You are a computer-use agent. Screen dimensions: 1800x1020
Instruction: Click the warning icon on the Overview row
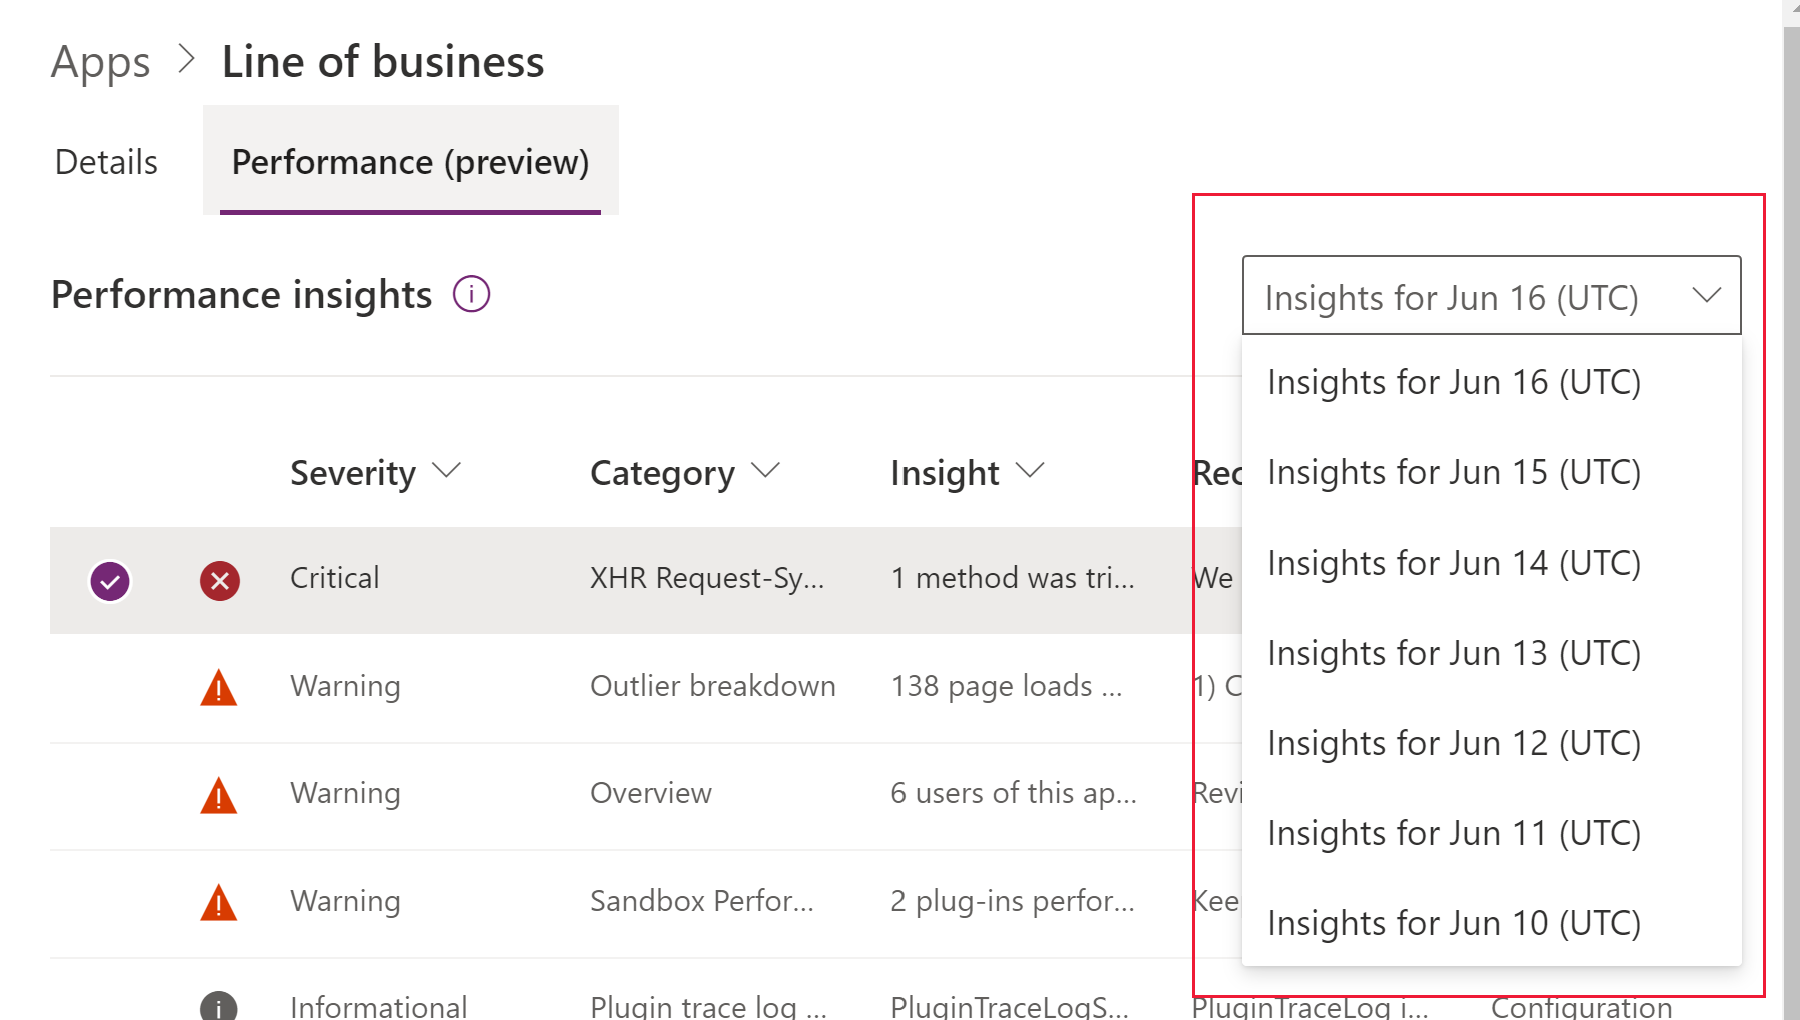point(218,793)
